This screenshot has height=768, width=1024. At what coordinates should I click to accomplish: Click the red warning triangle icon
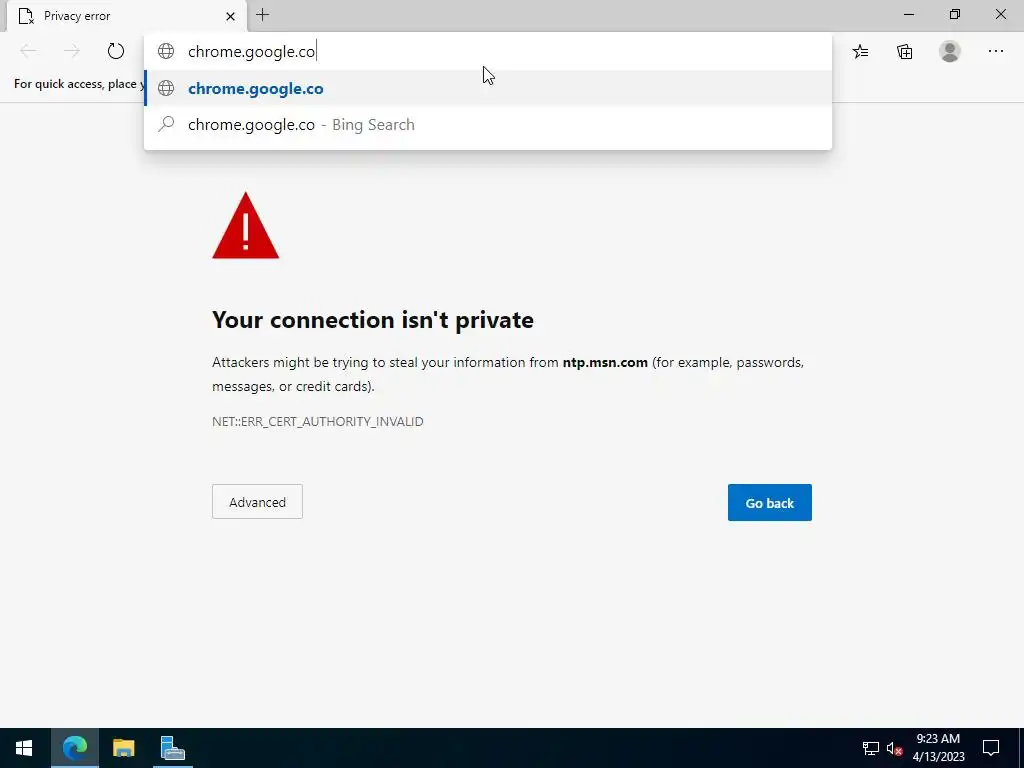point(246,227)
